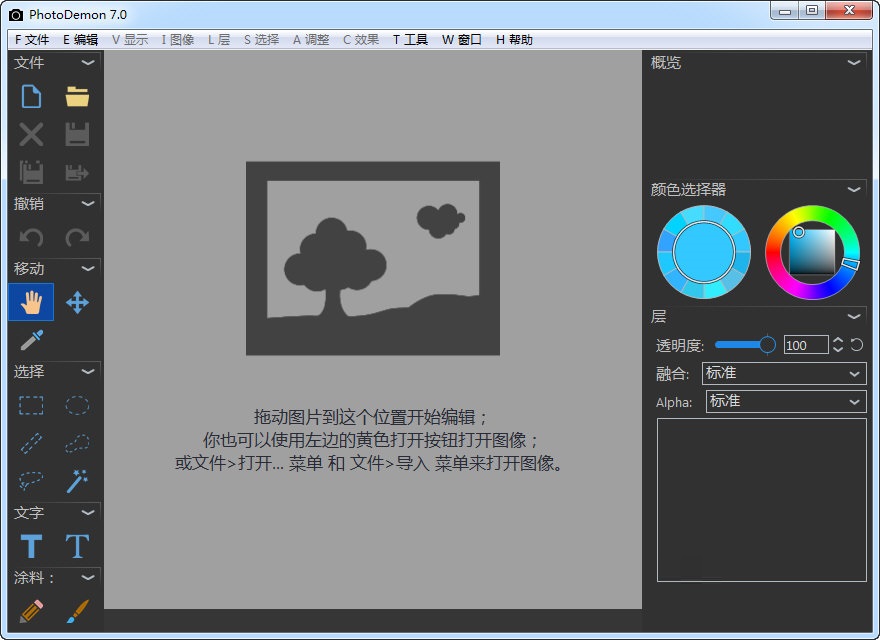Open the 融合 blend mode dropdown

coord(784,373)
